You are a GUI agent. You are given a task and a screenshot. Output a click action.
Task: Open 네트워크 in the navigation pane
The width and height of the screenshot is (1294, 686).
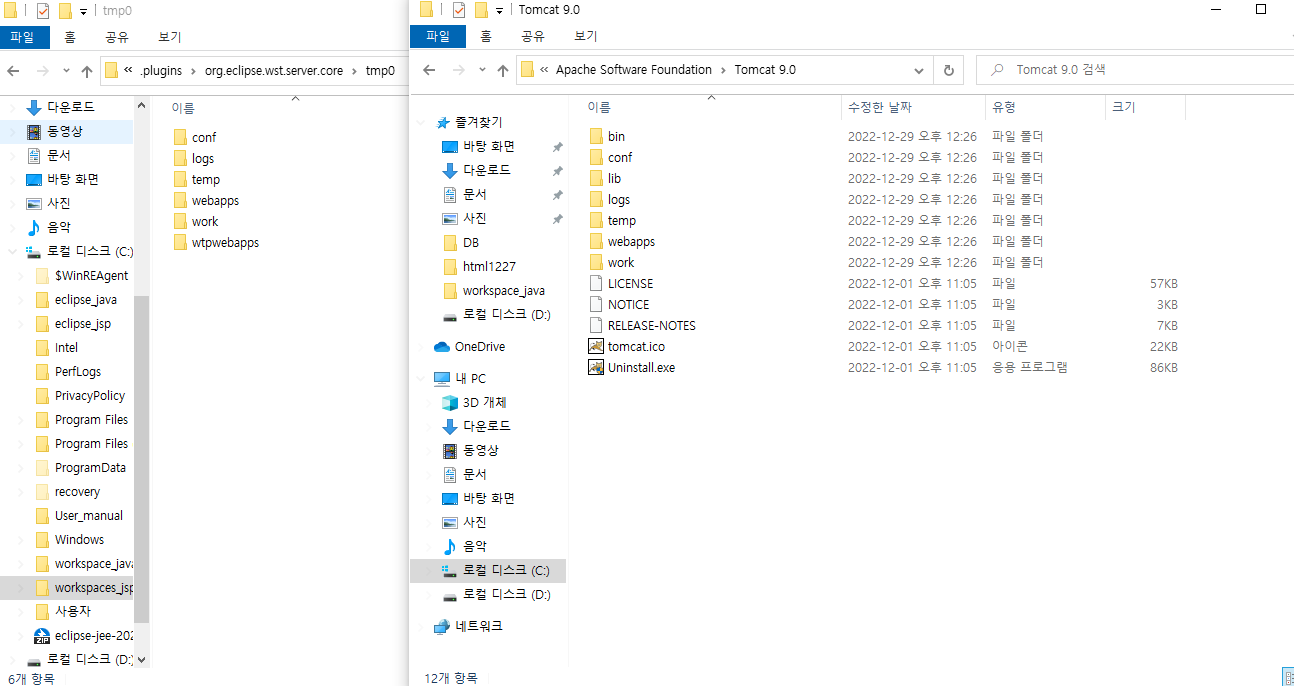pos(478,626)
